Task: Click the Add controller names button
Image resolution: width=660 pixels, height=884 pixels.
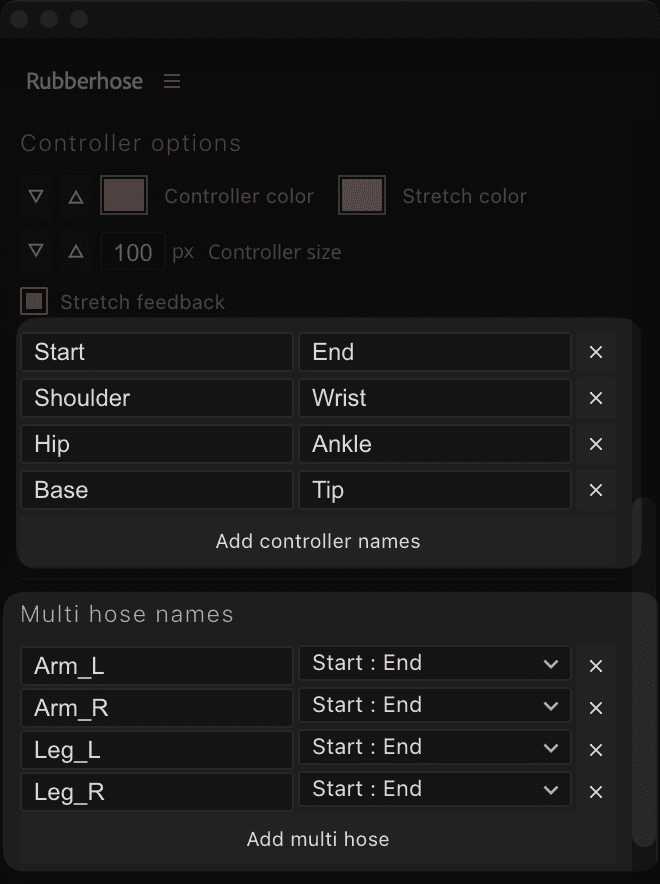Action: point(318,541)
